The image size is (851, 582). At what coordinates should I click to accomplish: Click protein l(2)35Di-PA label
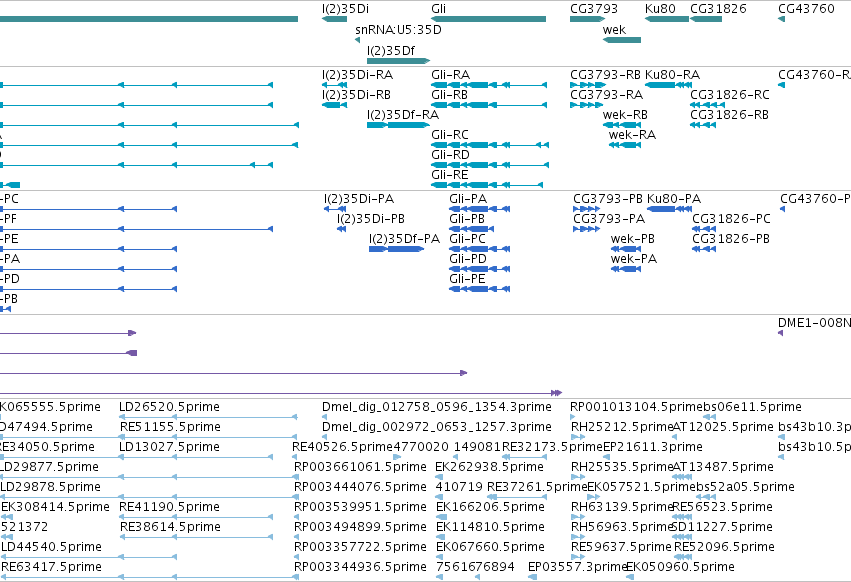[359, 199]
